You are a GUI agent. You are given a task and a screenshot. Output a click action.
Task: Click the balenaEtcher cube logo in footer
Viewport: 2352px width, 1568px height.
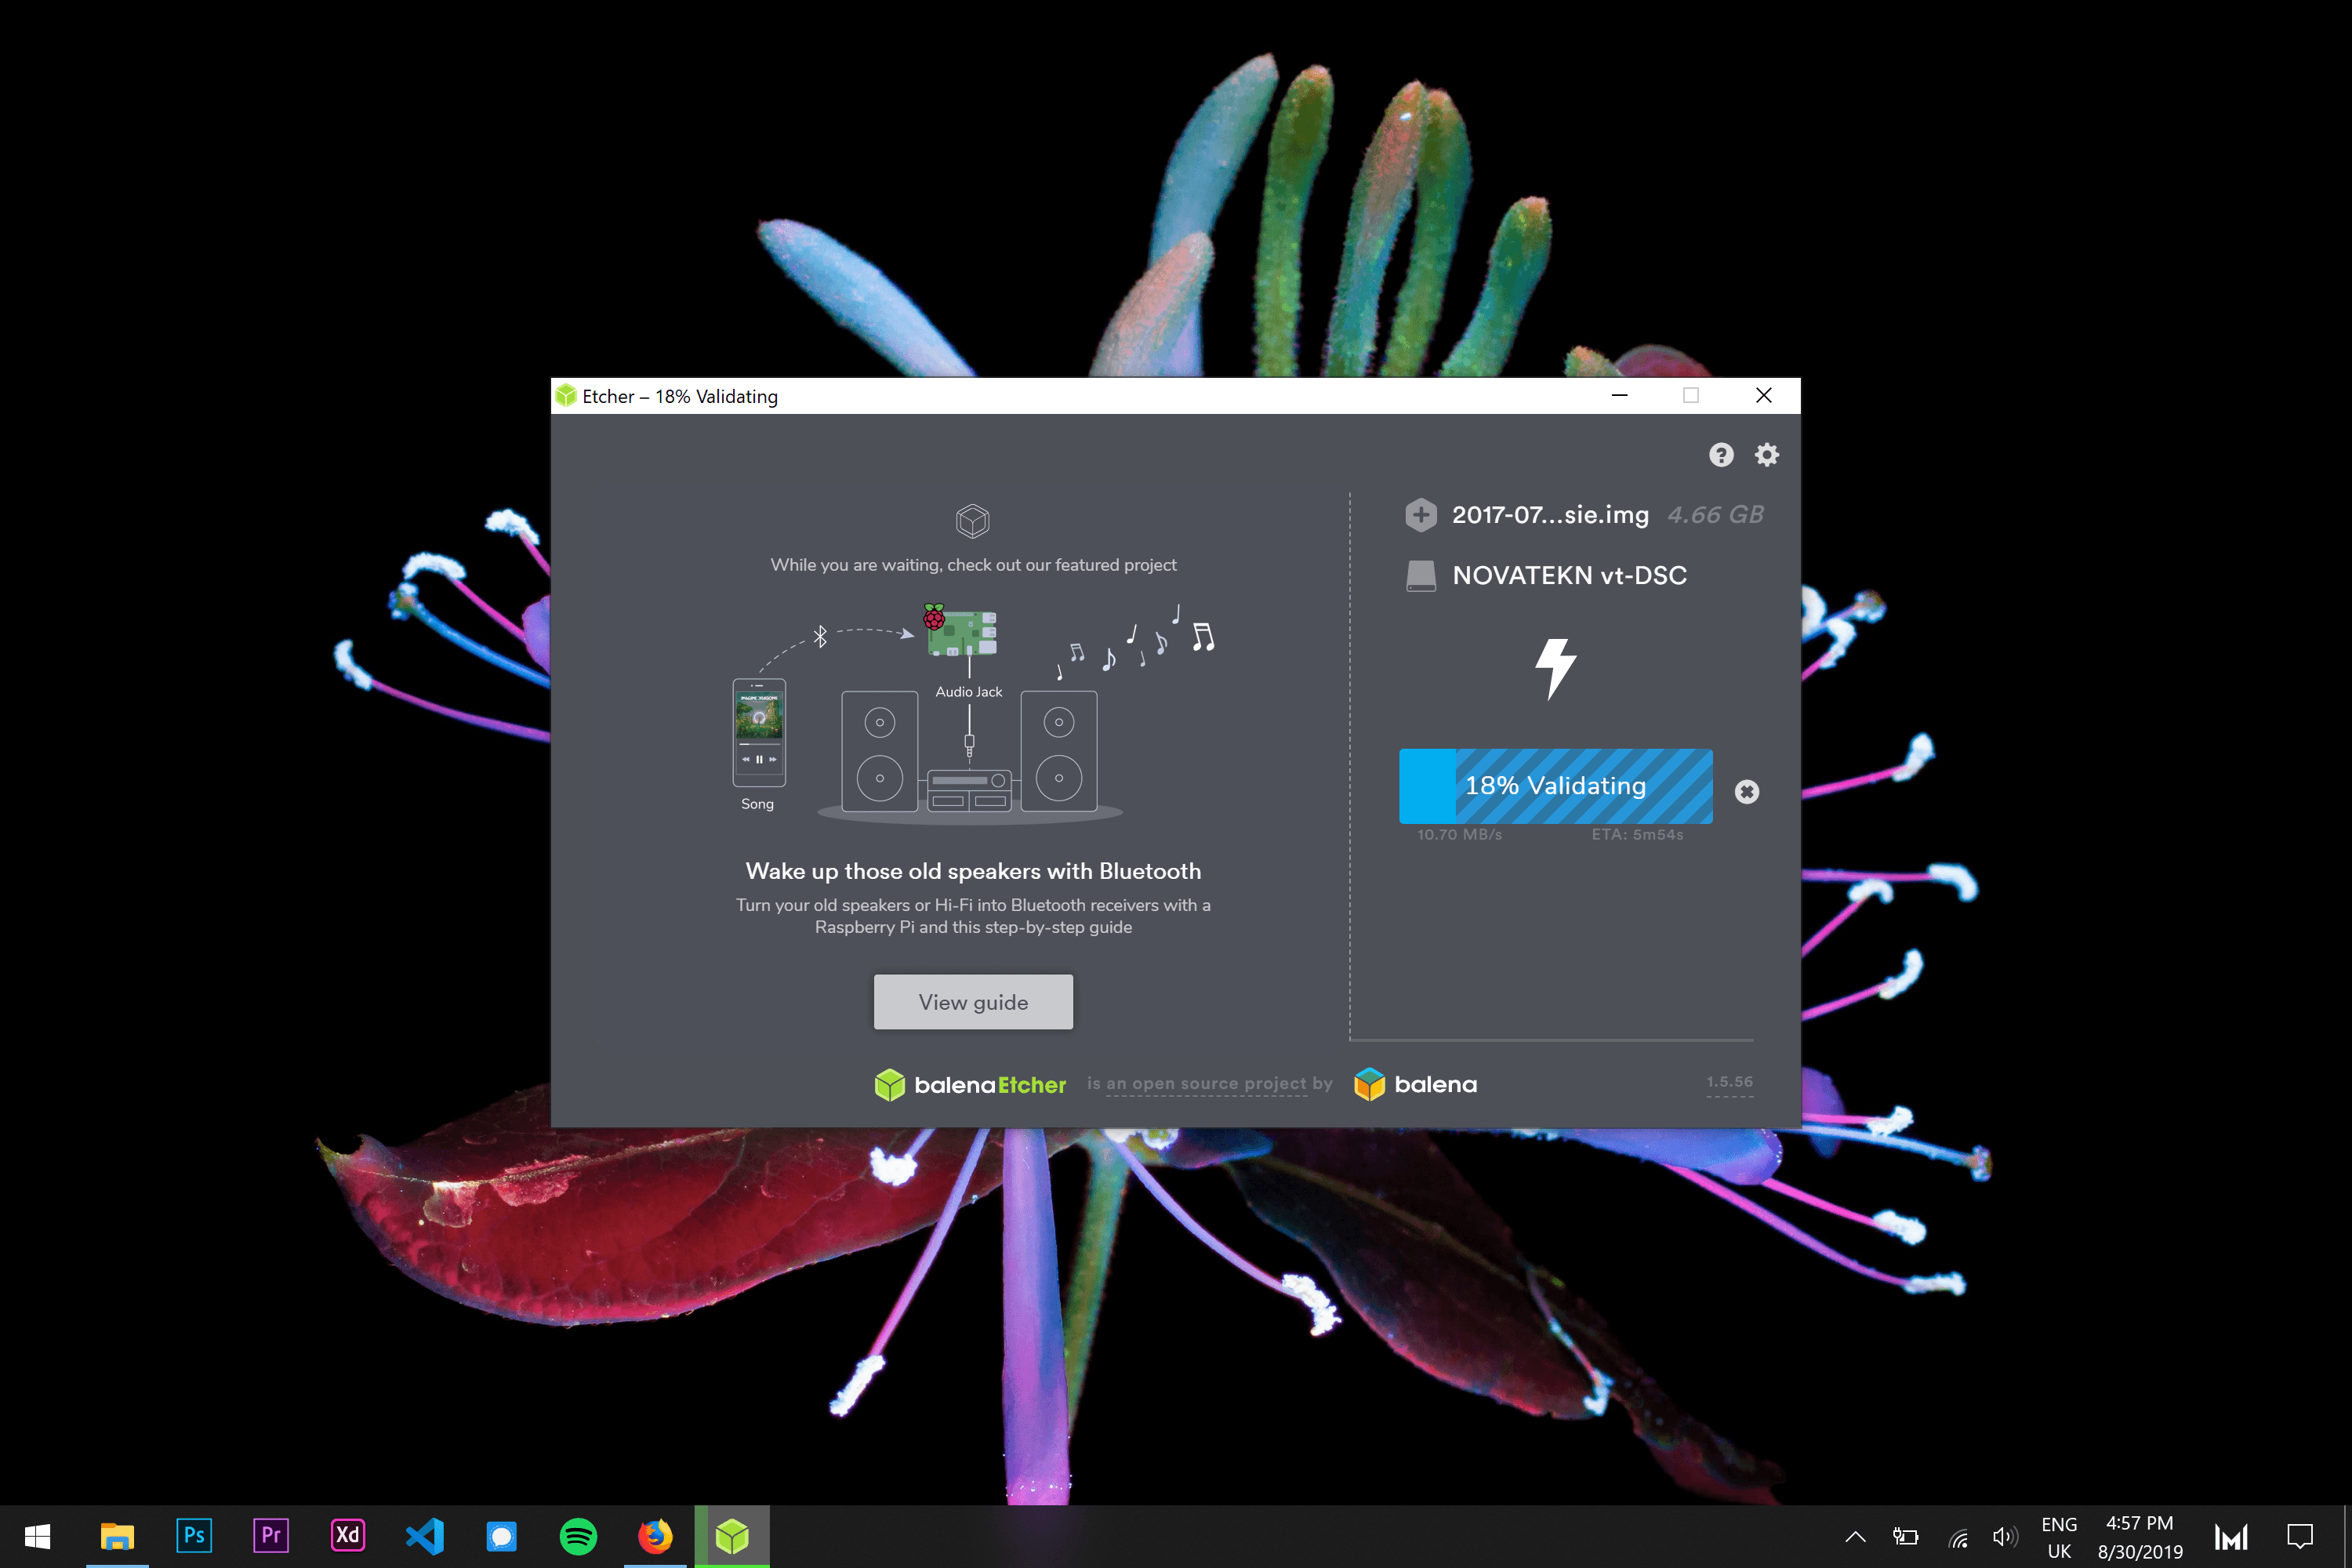891,1084
